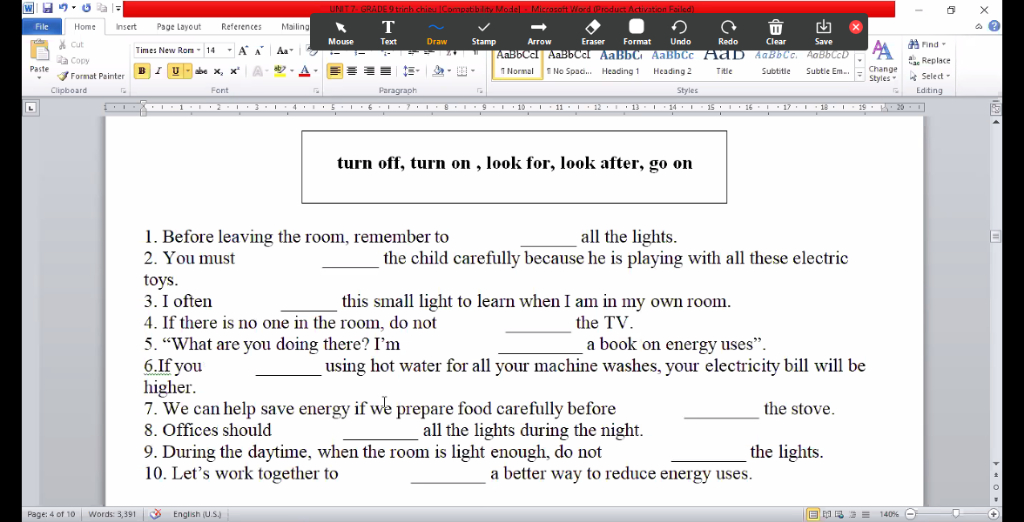Switch to the Page Layout tab
The image size is (1024, 522).
178,27
